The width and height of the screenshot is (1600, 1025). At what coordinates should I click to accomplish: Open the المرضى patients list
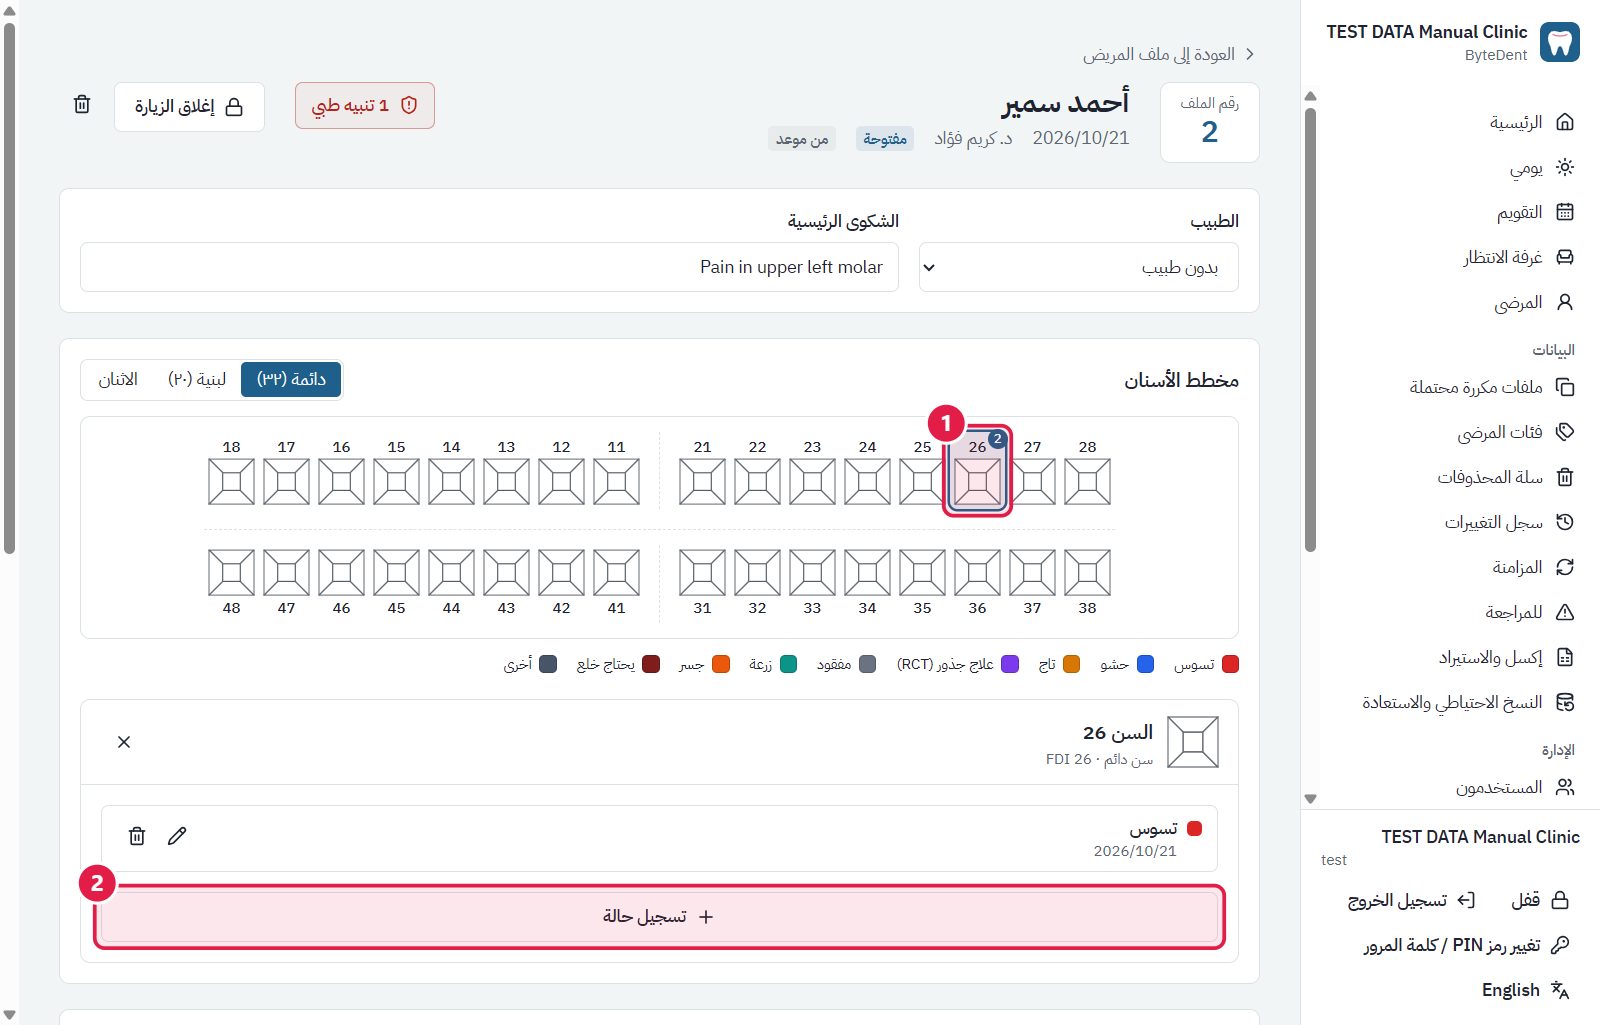tap(1533, 302)
